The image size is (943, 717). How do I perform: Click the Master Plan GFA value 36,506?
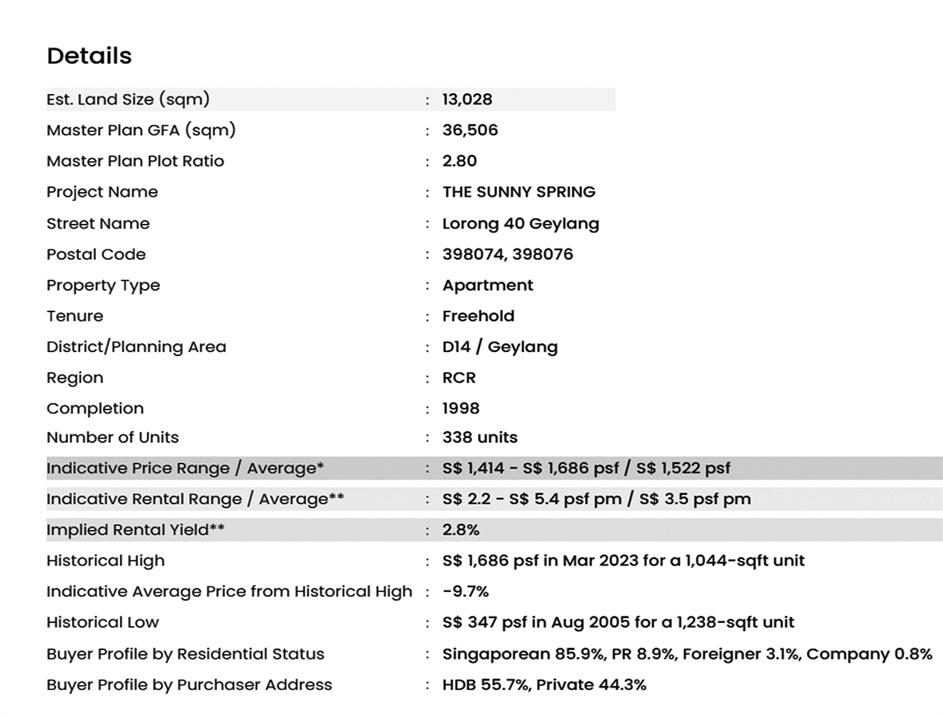pos(470,130)
